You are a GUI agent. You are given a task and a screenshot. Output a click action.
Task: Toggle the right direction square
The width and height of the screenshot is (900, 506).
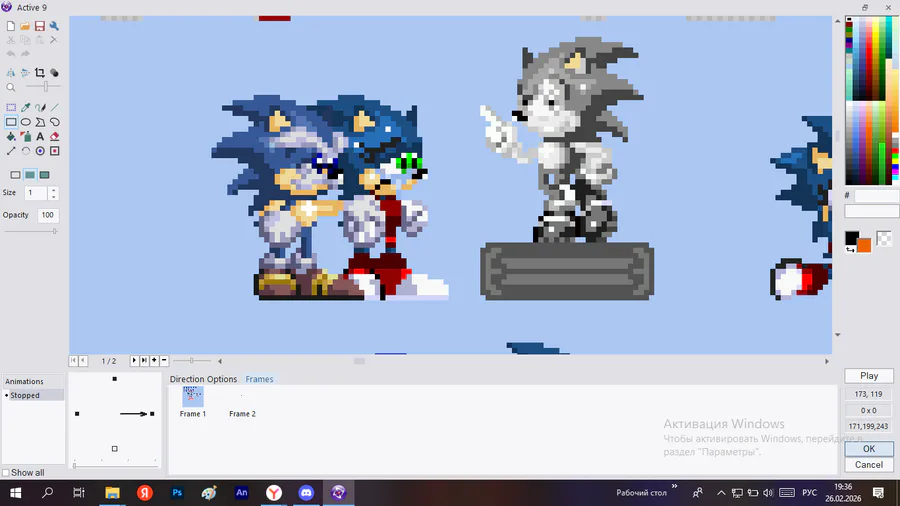(x=152, y=414)
